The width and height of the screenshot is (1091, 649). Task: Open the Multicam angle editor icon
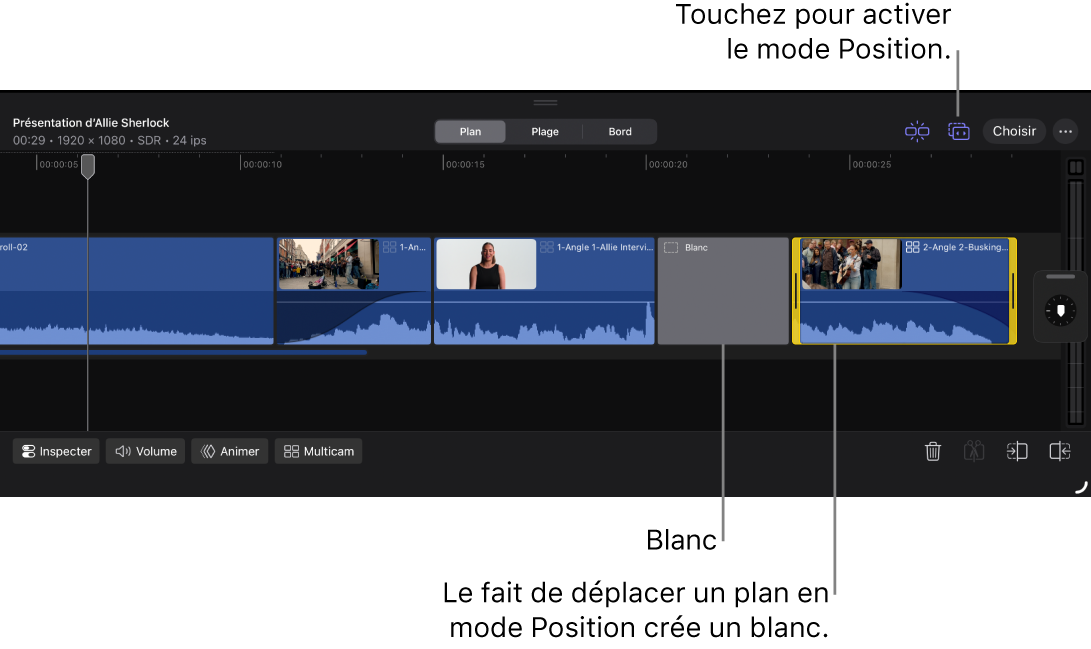(x=318, y=451)
